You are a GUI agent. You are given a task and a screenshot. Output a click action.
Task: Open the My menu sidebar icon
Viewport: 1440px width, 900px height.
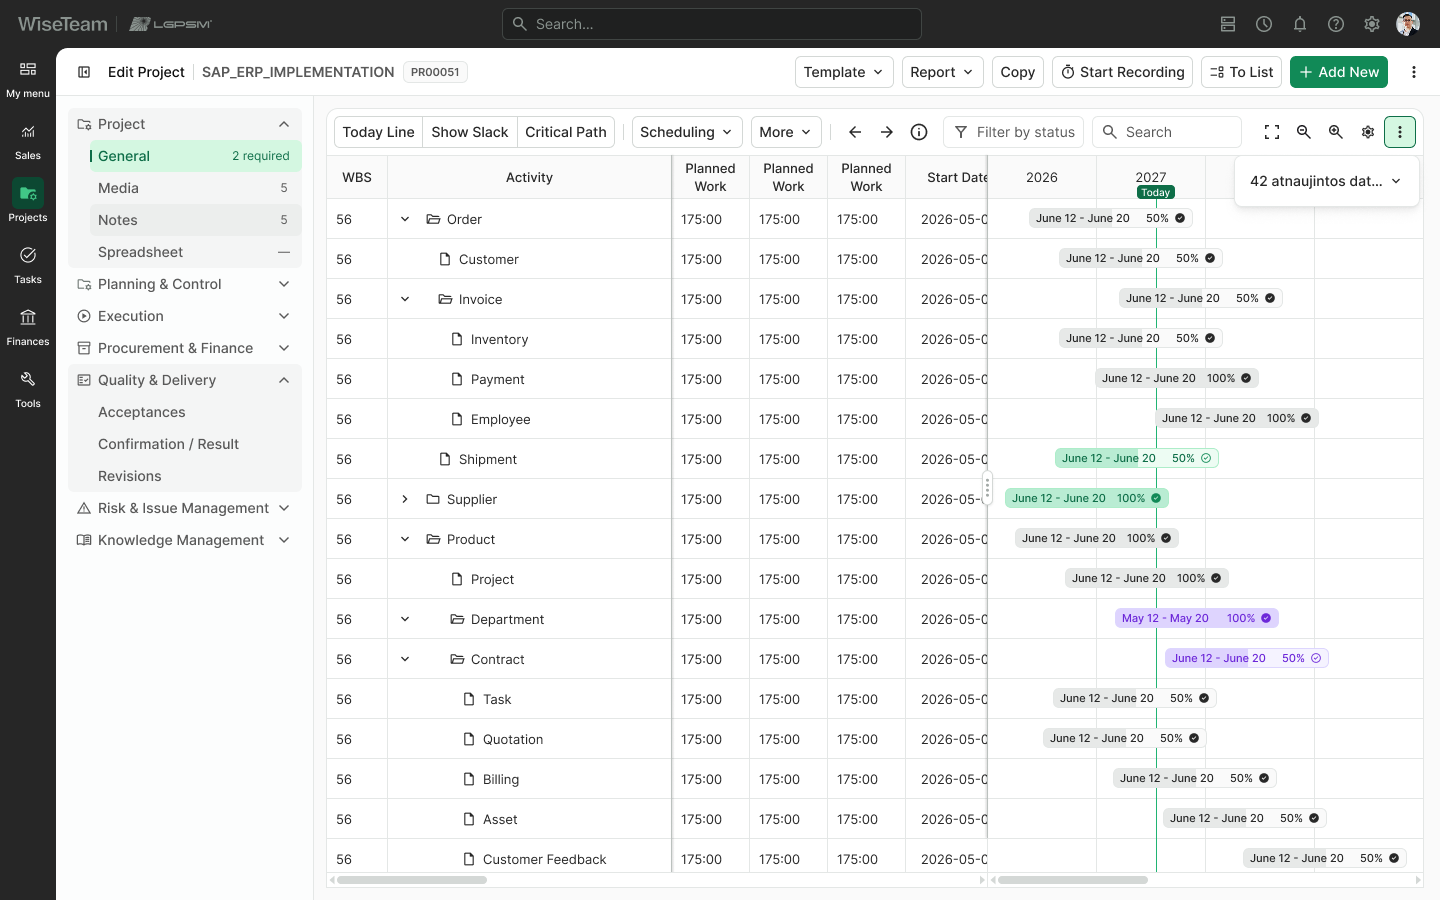click(x=28, y=79)
